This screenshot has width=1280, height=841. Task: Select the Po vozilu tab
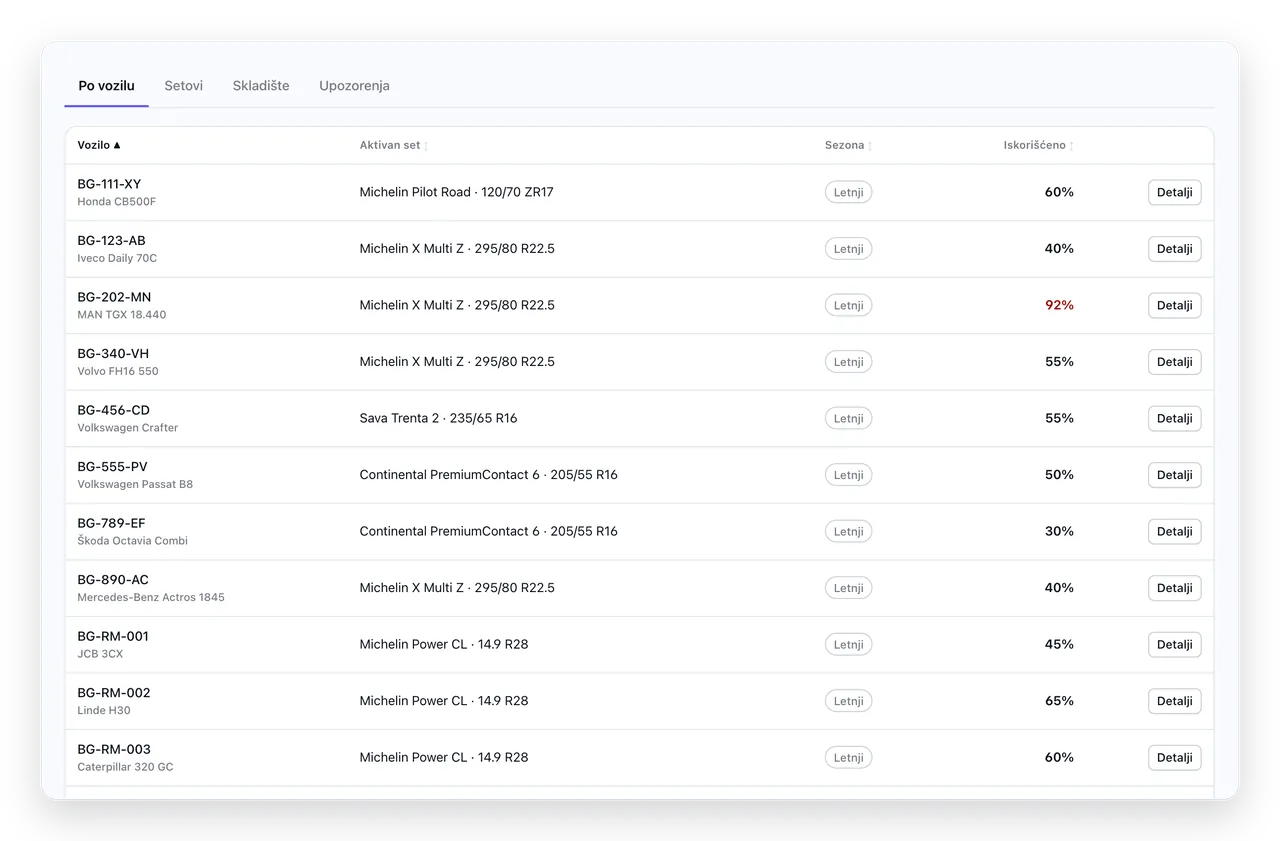pos(107,86)
